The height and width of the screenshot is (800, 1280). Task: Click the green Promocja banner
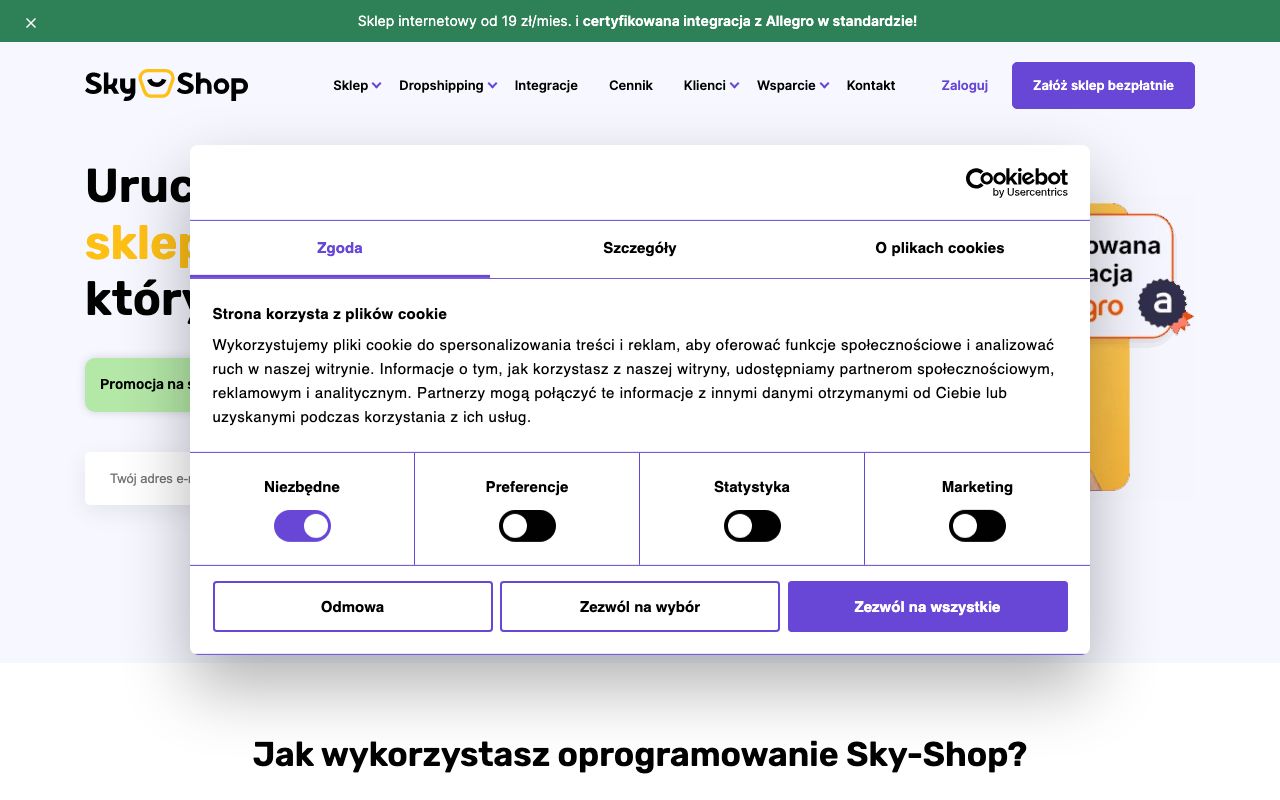pyautogui.click(x=138, y=385)
